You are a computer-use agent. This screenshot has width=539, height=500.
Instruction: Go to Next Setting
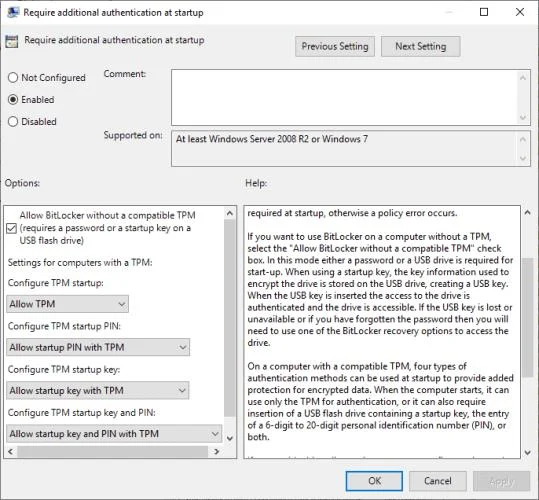tap(421, 46)
